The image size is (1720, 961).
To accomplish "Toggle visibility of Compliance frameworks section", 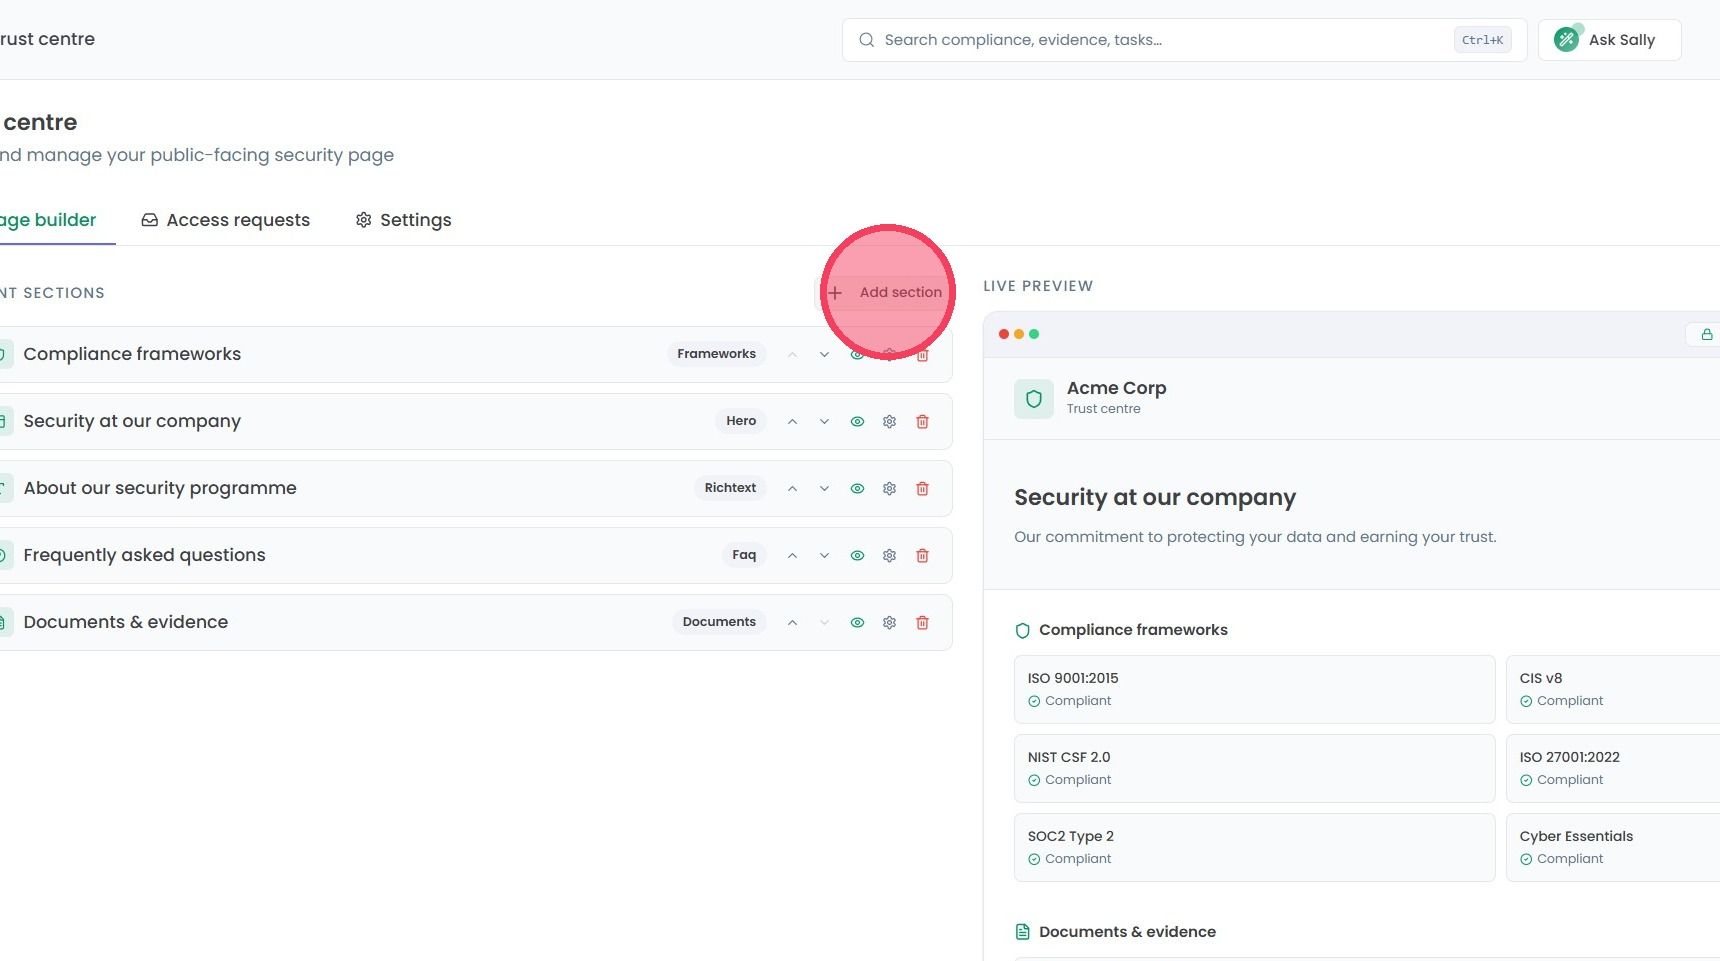I will tap(857, 355).
